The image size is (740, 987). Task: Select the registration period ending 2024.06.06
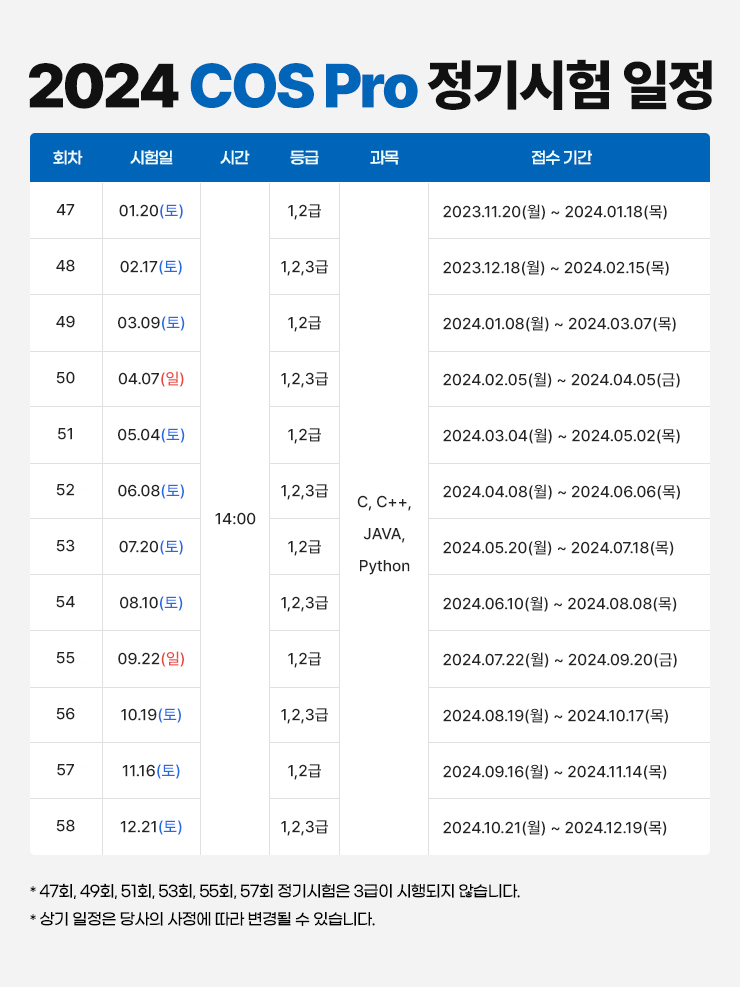555,491
